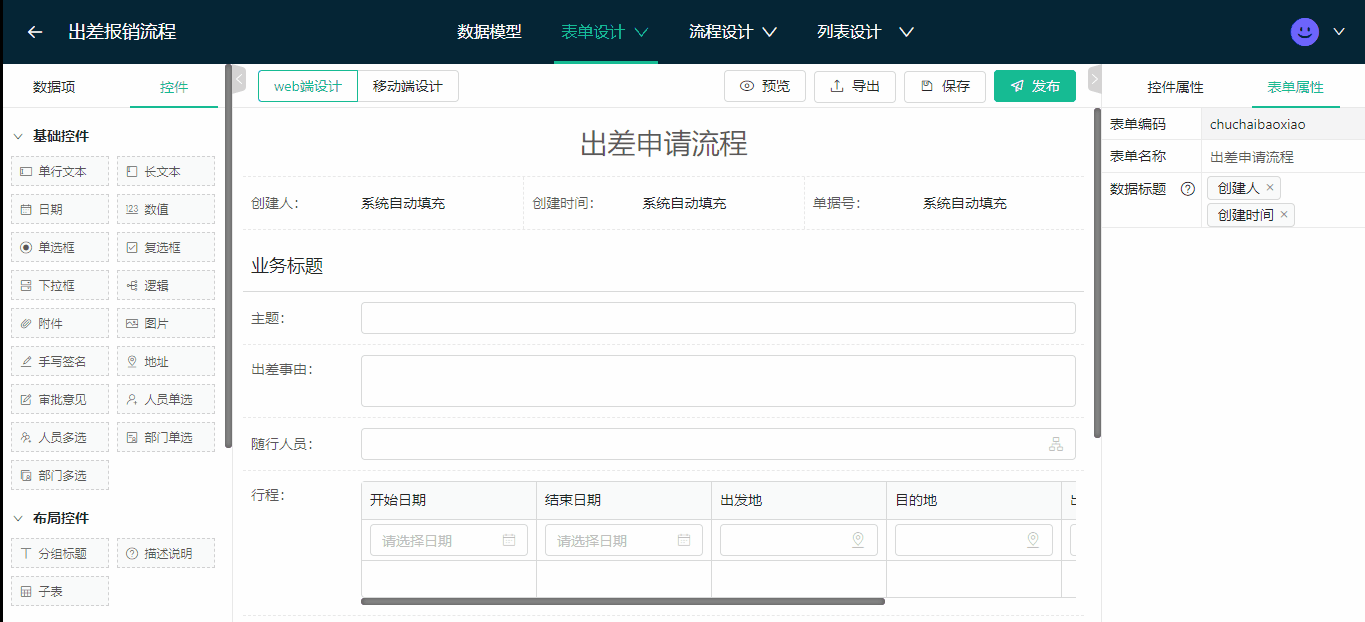Viewport: 1365px width, 622px height.
Task: Select the 控件 tab
Action: coord(174,87)
